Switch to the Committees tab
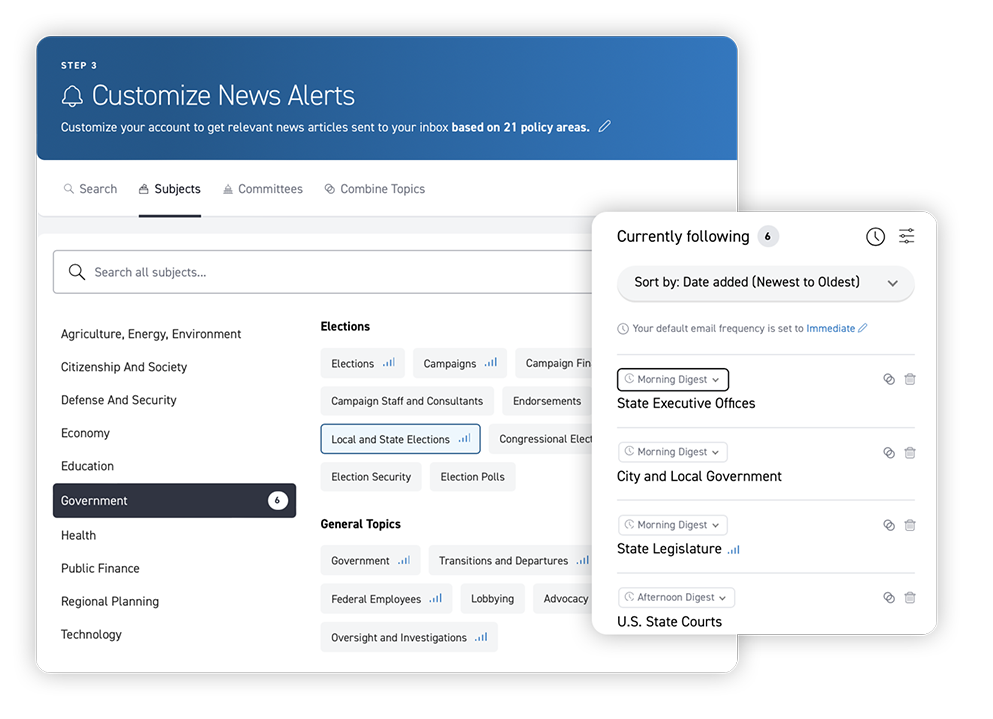The height and width of the screenshot is (719, 993). tap(263, 188)
